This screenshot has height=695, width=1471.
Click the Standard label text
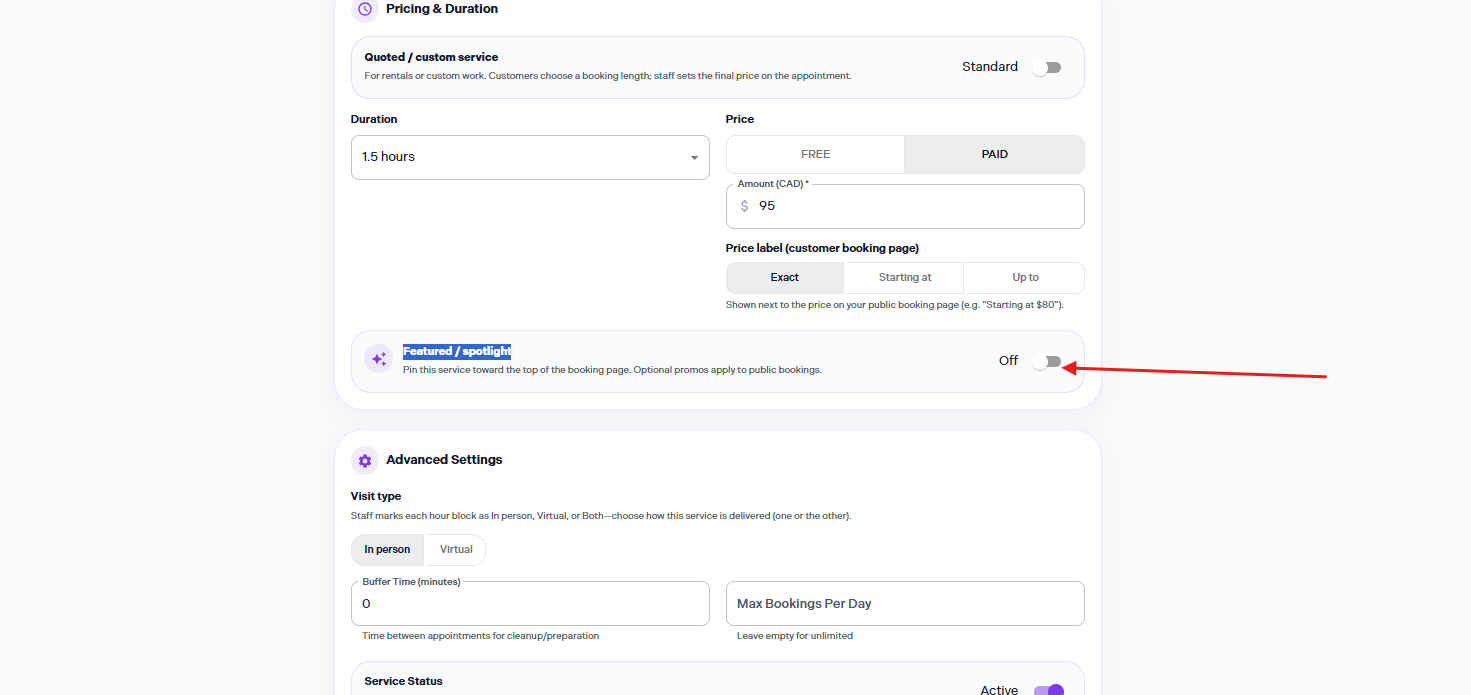tap(990, 67)
